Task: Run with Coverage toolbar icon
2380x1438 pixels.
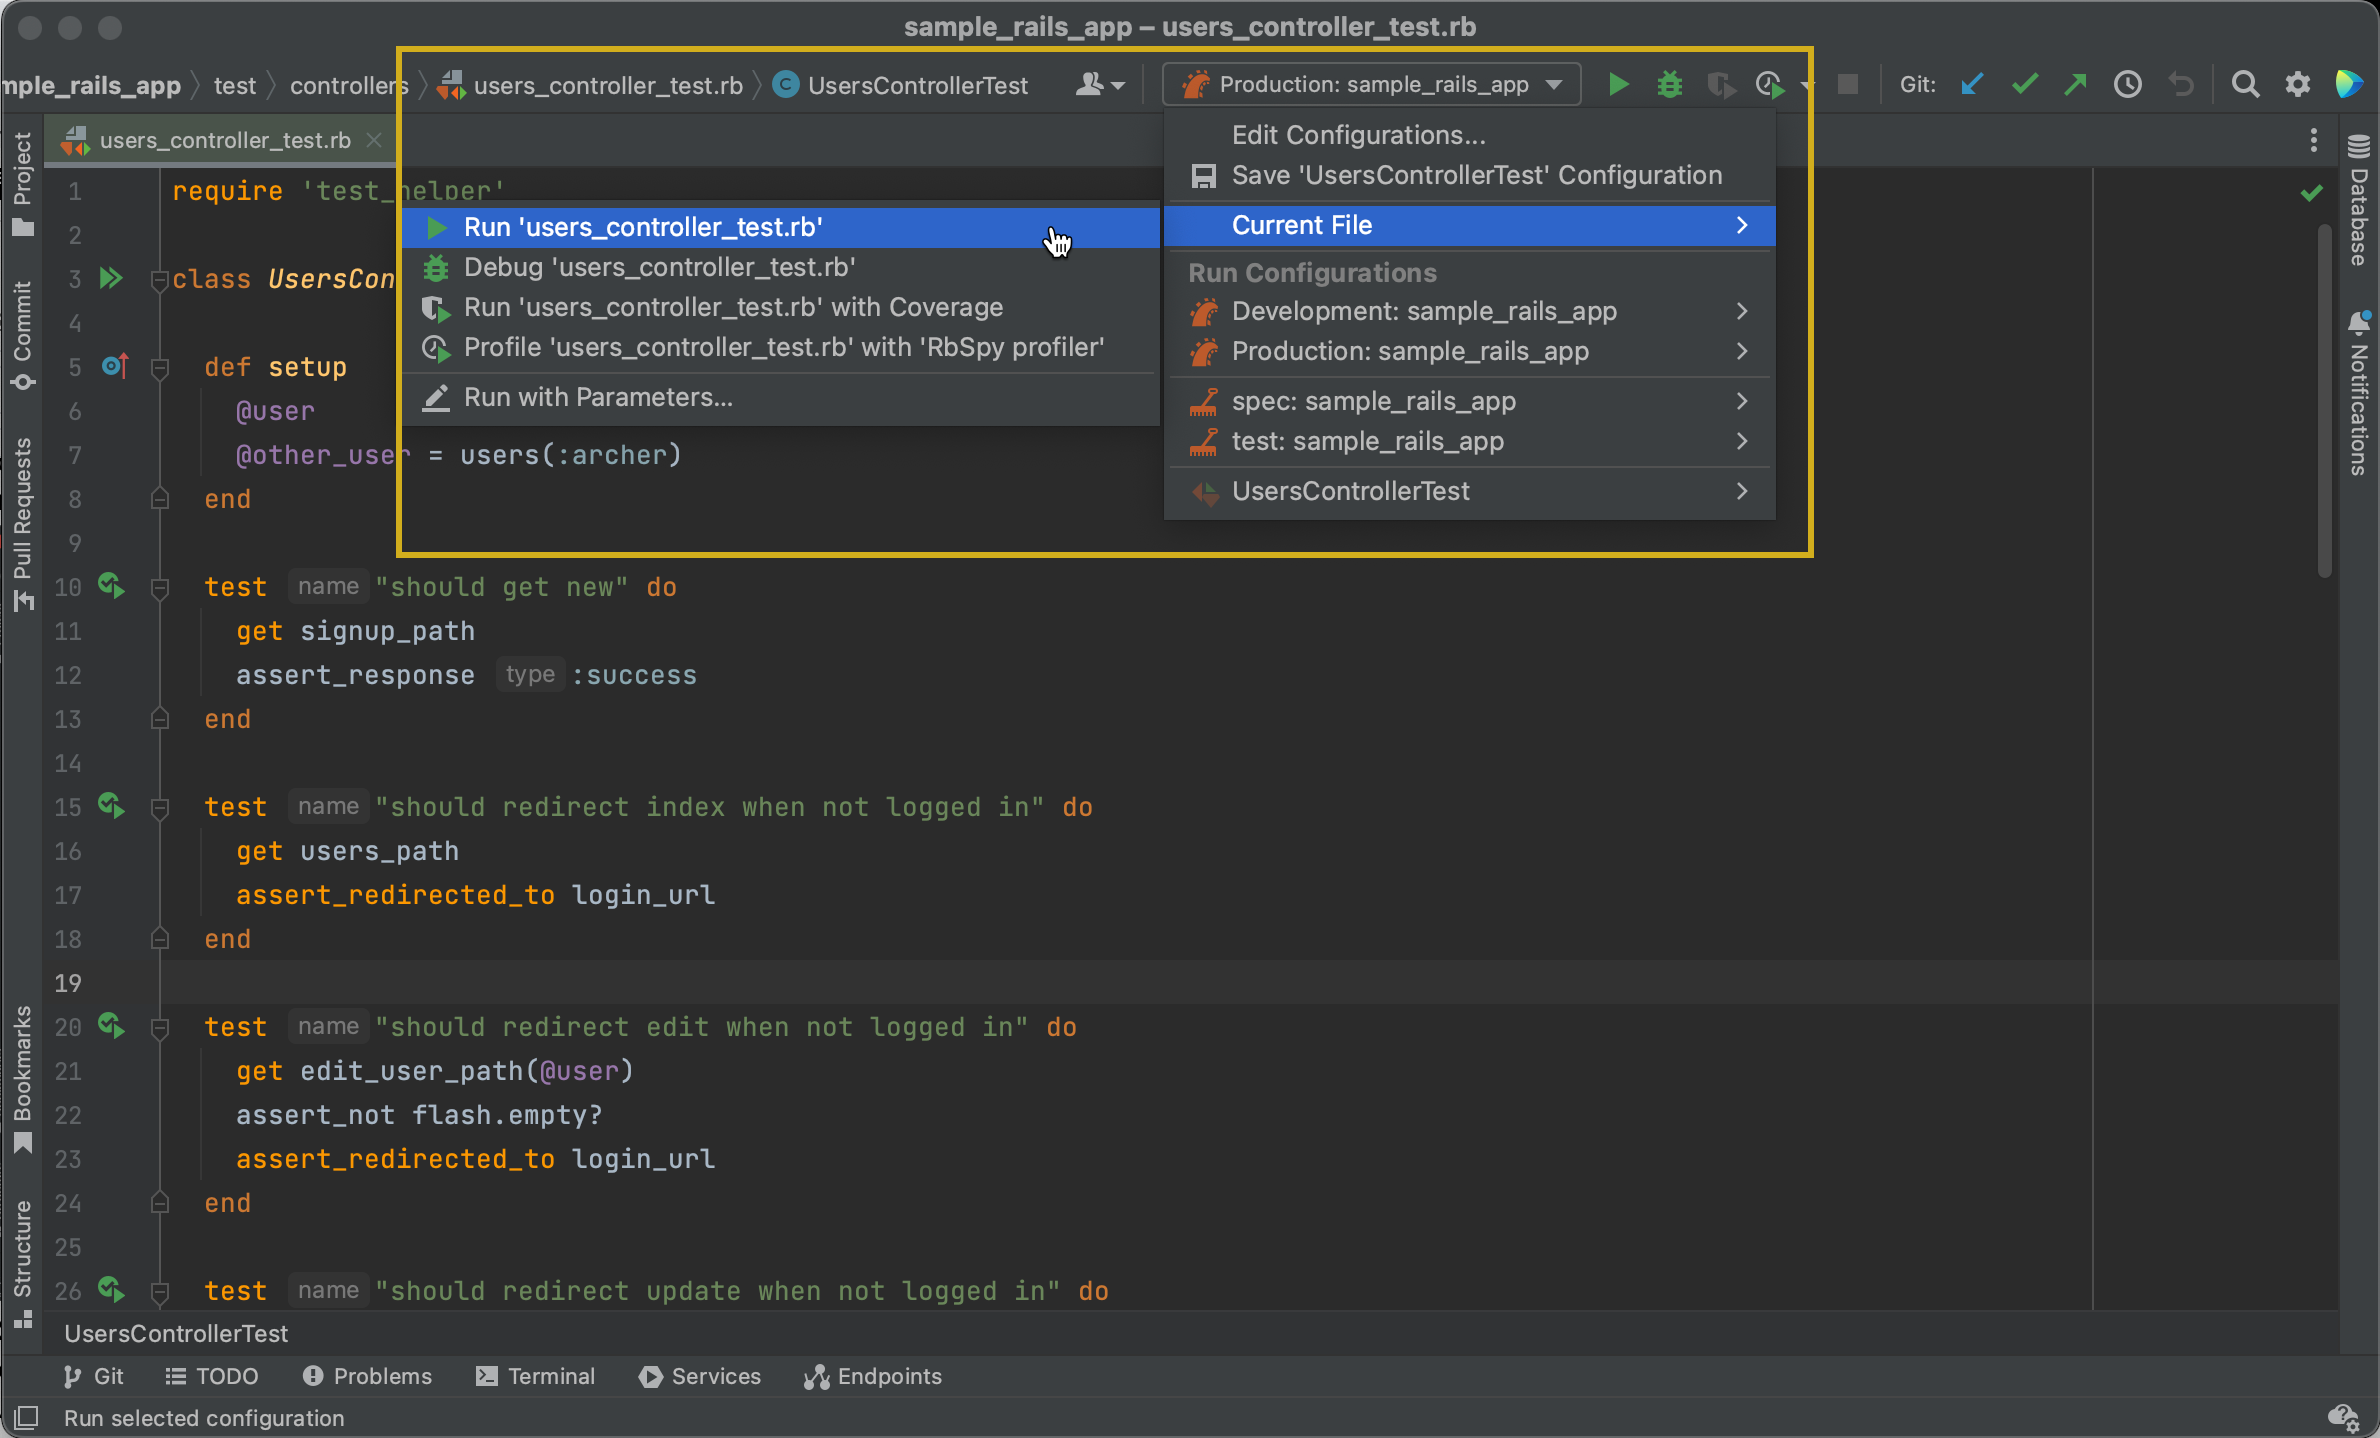Action: 1720,85
